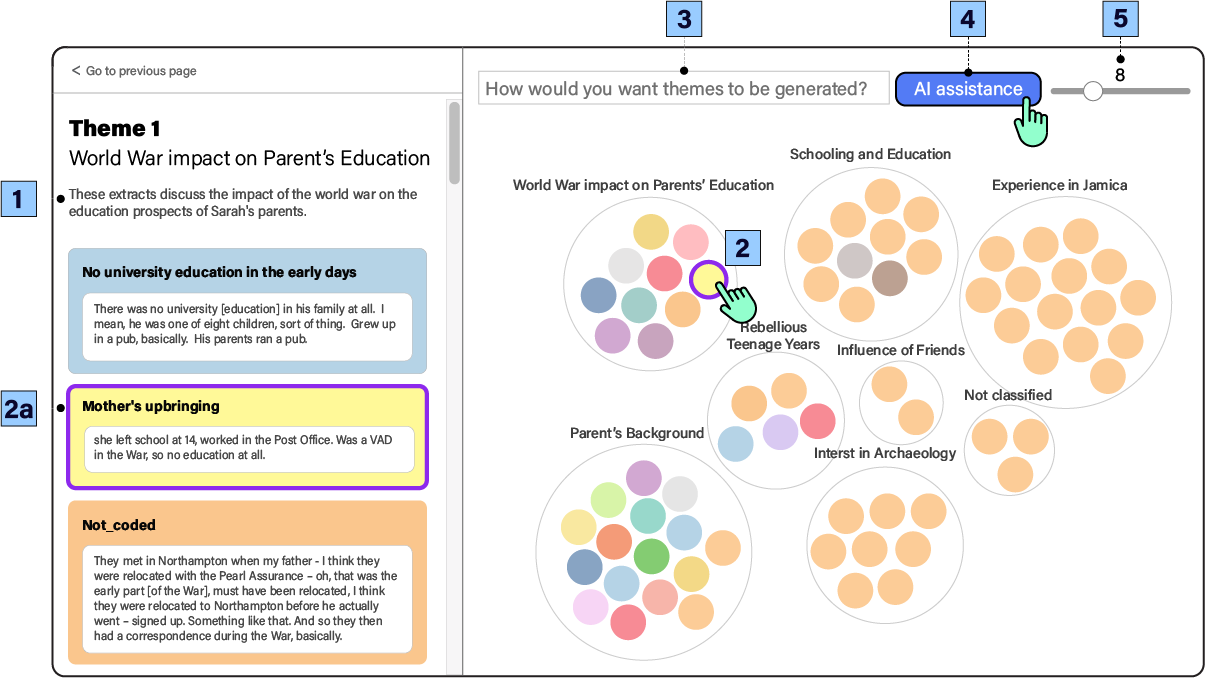Select the red bubble in Parent's Background cluster
1205x678 pixels.
(628, 622)
